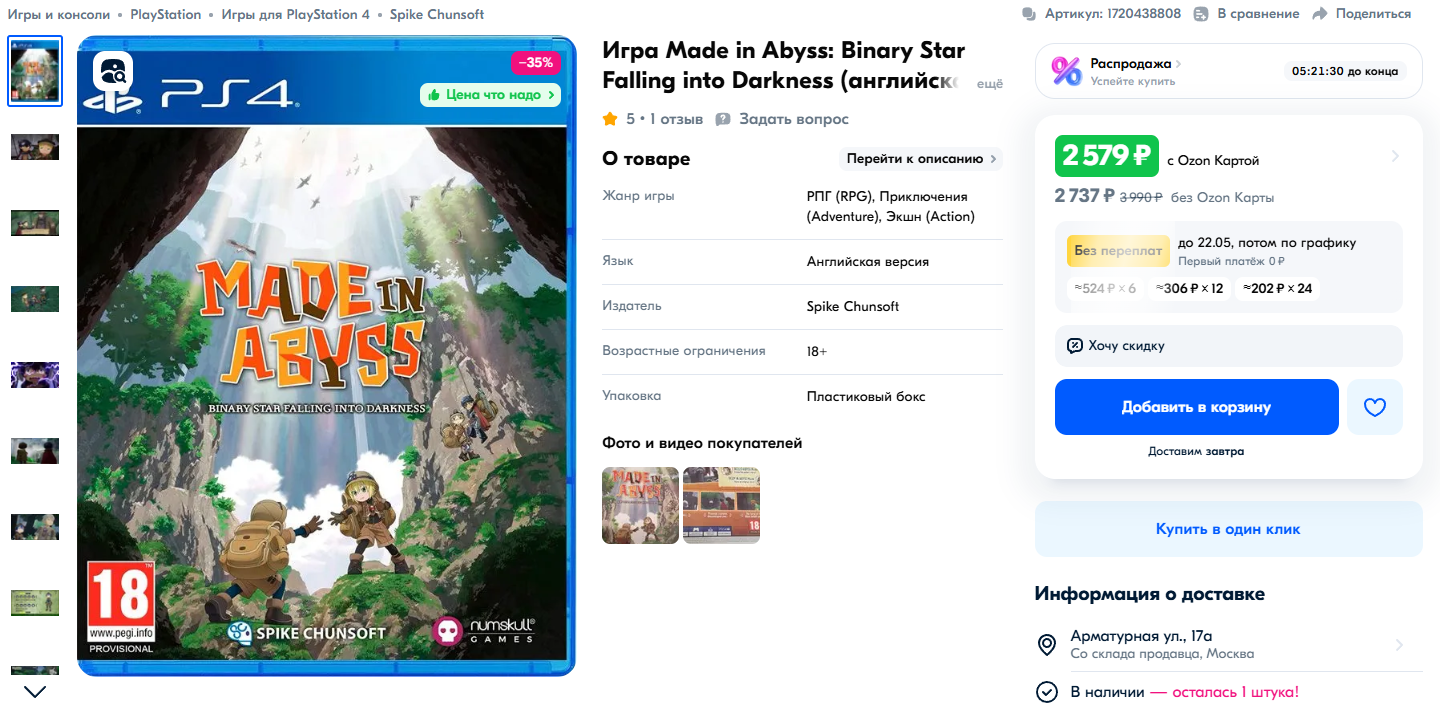Screen dimensions: 1440x710
Task: Click the Добавить в корзину button
Action: pyautogui.click(x=1196, y=407)
